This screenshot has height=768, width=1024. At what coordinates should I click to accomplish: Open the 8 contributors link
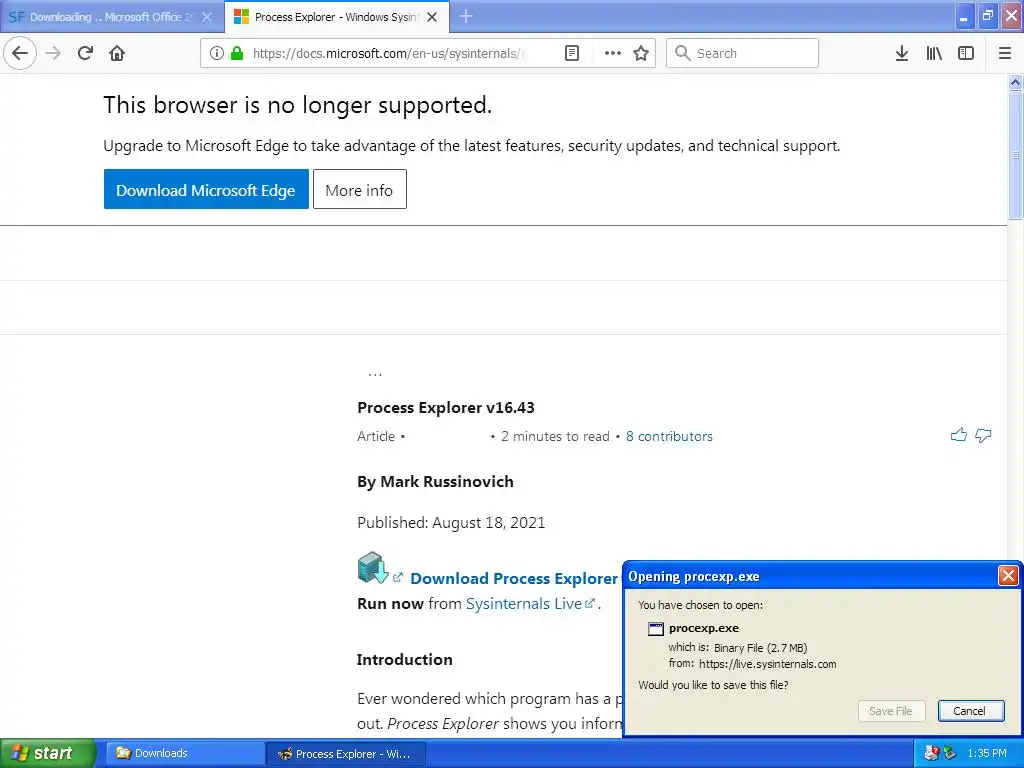pyautogui.click(x=669, y=436)
